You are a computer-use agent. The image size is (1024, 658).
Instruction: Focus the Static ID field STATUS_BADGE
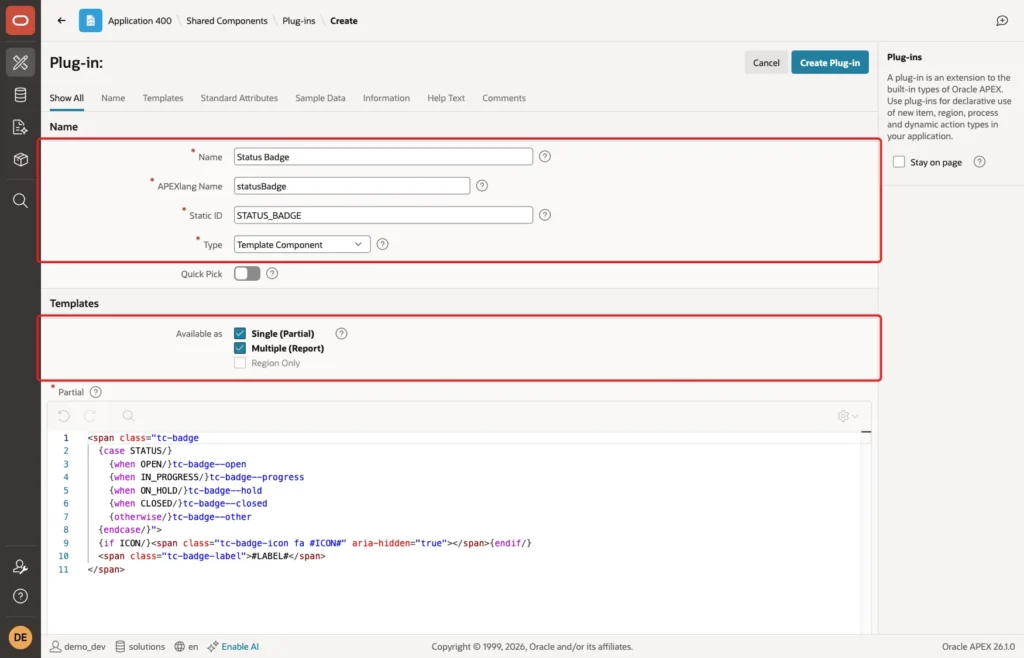(383, 215)
